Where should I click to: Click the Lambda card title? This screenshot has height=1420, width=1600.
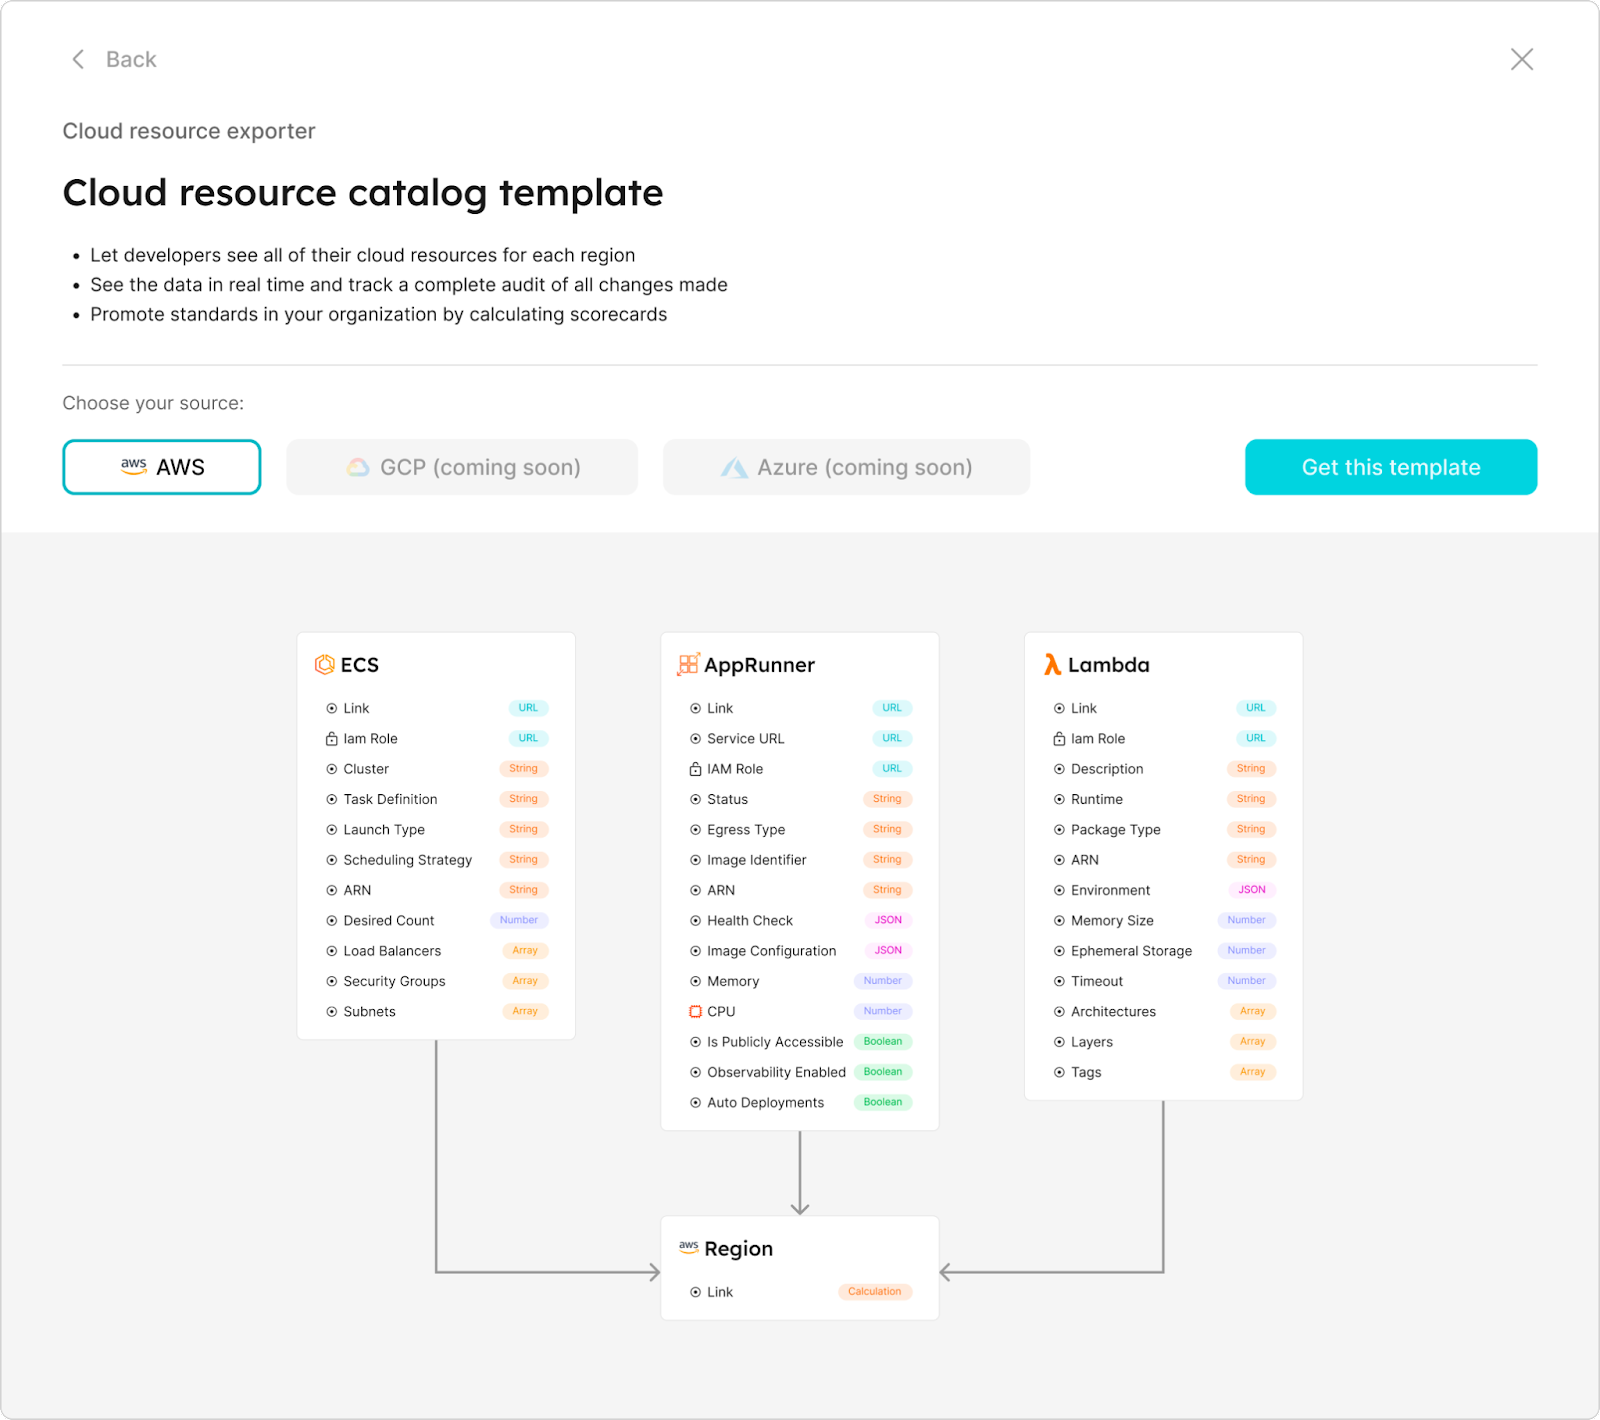1109,665
